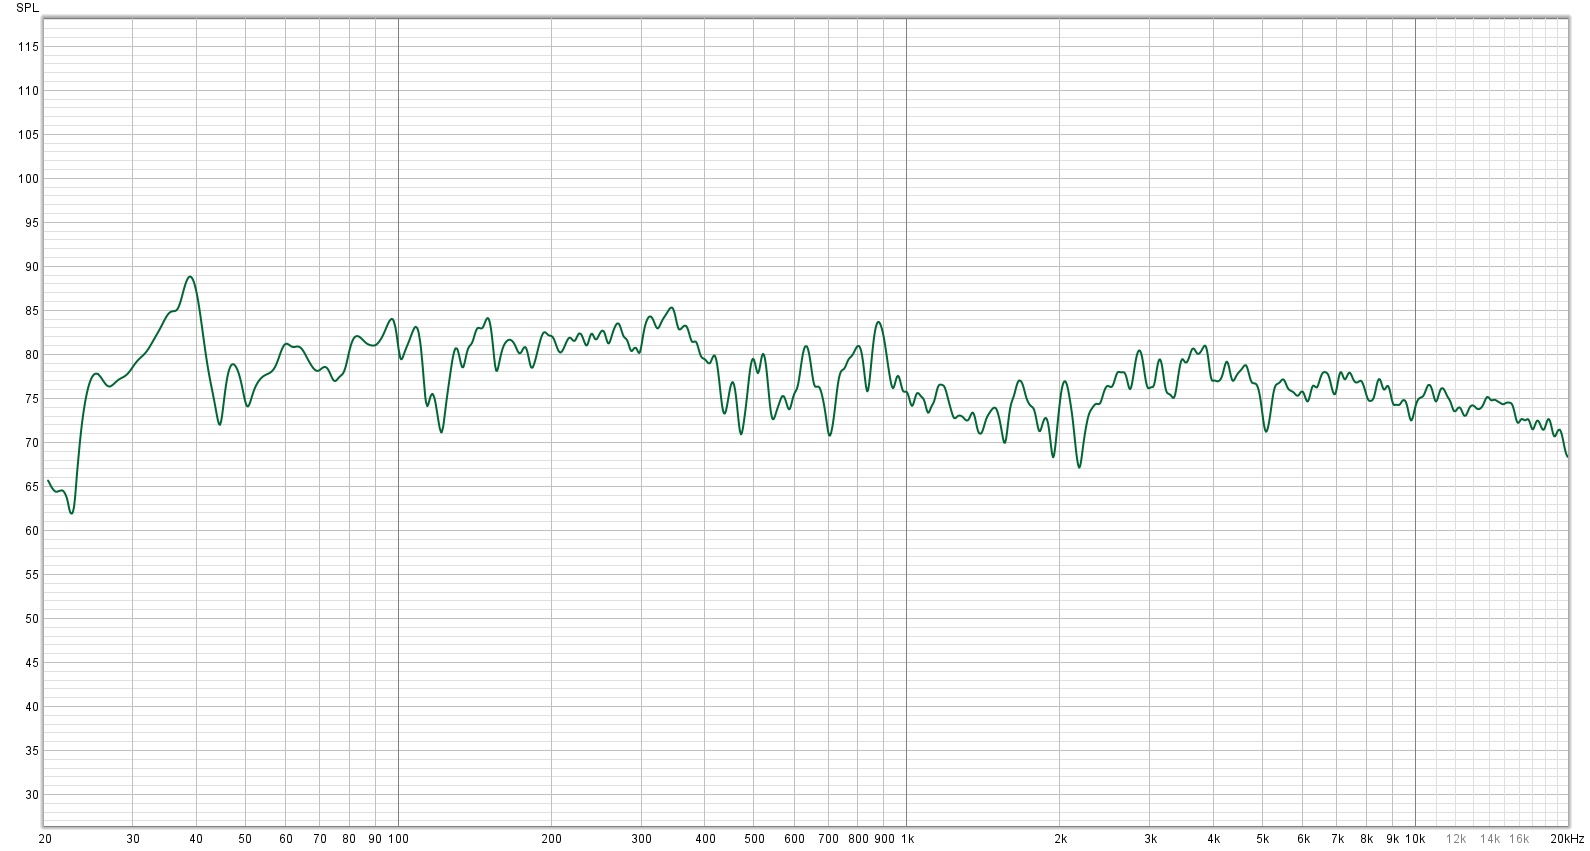The width and height of the screenshot is (1590, 851).
Task: Click the greyed 12k frequency label
Action: pos(1455,839)
